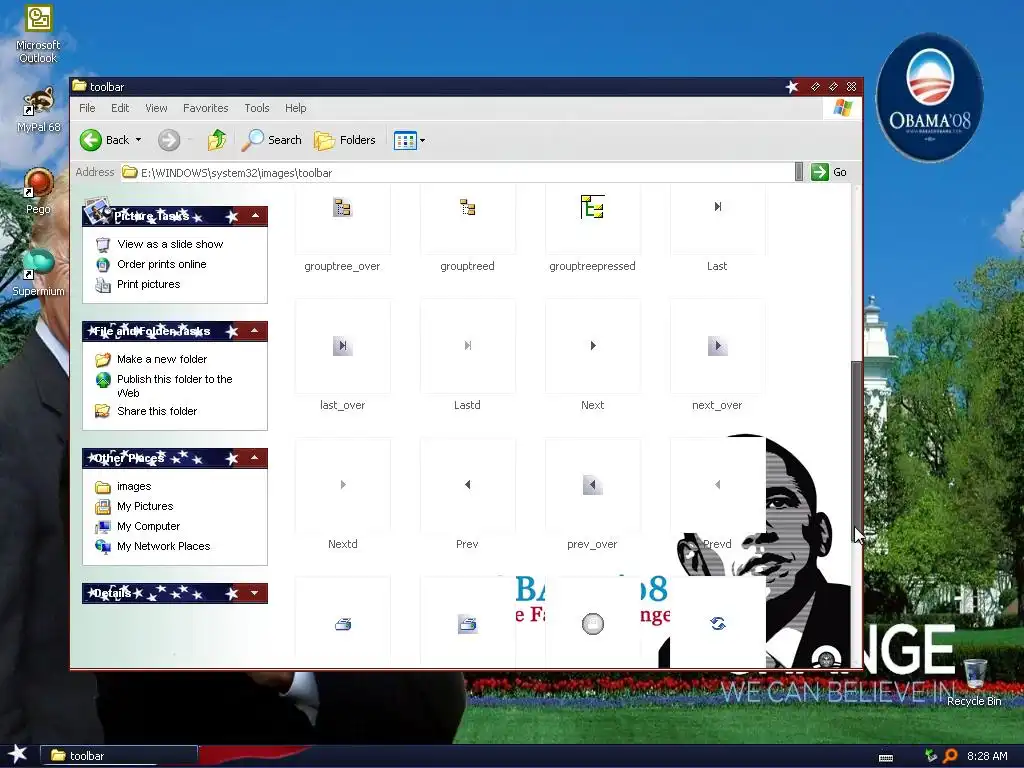Screen dimensions: 1024x768
Task: Expand the Details panel
Action: (255, 593)
